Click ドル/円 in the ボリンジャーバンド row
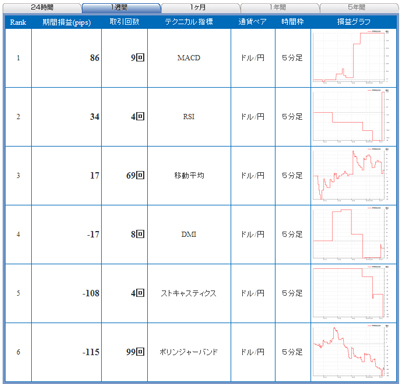 (252, 352)
